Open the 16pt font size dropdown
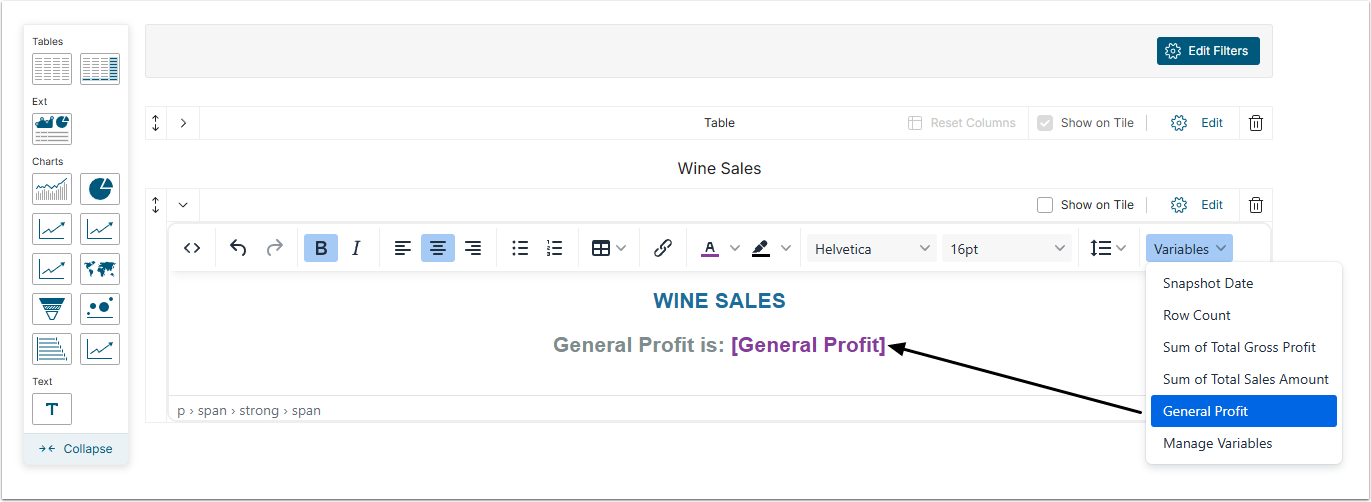 coord(1007,249)
